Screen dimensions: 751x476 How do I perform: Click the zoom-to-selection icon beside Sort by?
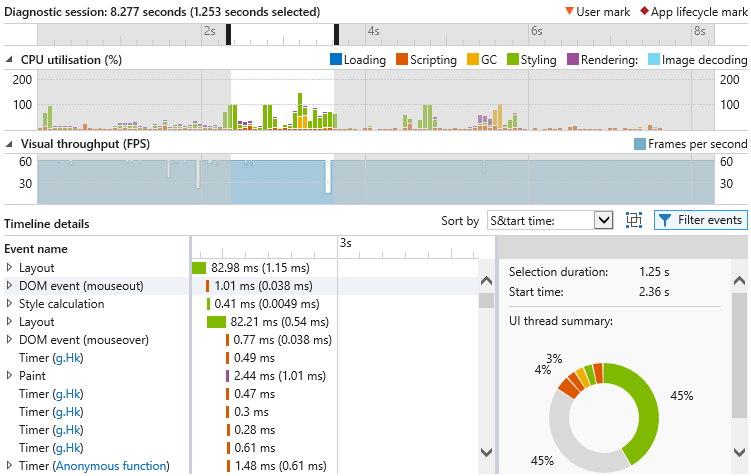(634, 220)
